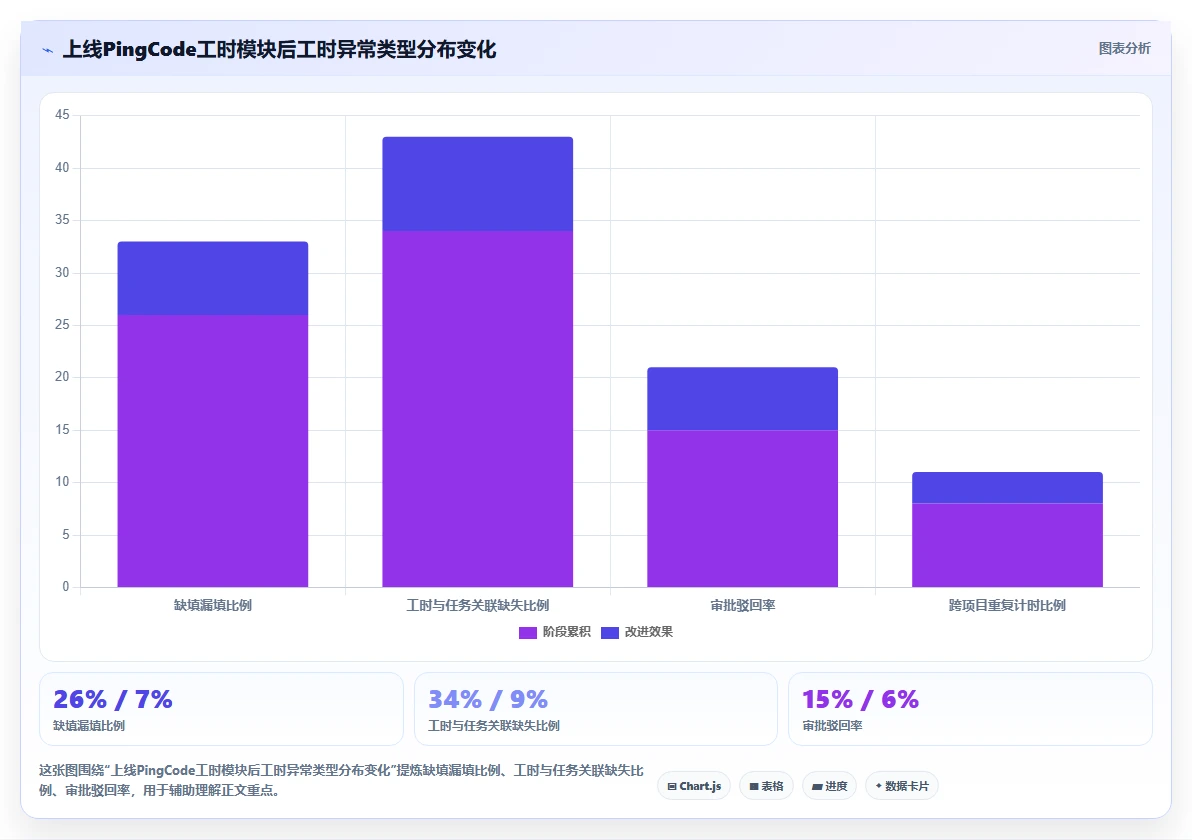Click the y-axis value 0

(65, 586)
